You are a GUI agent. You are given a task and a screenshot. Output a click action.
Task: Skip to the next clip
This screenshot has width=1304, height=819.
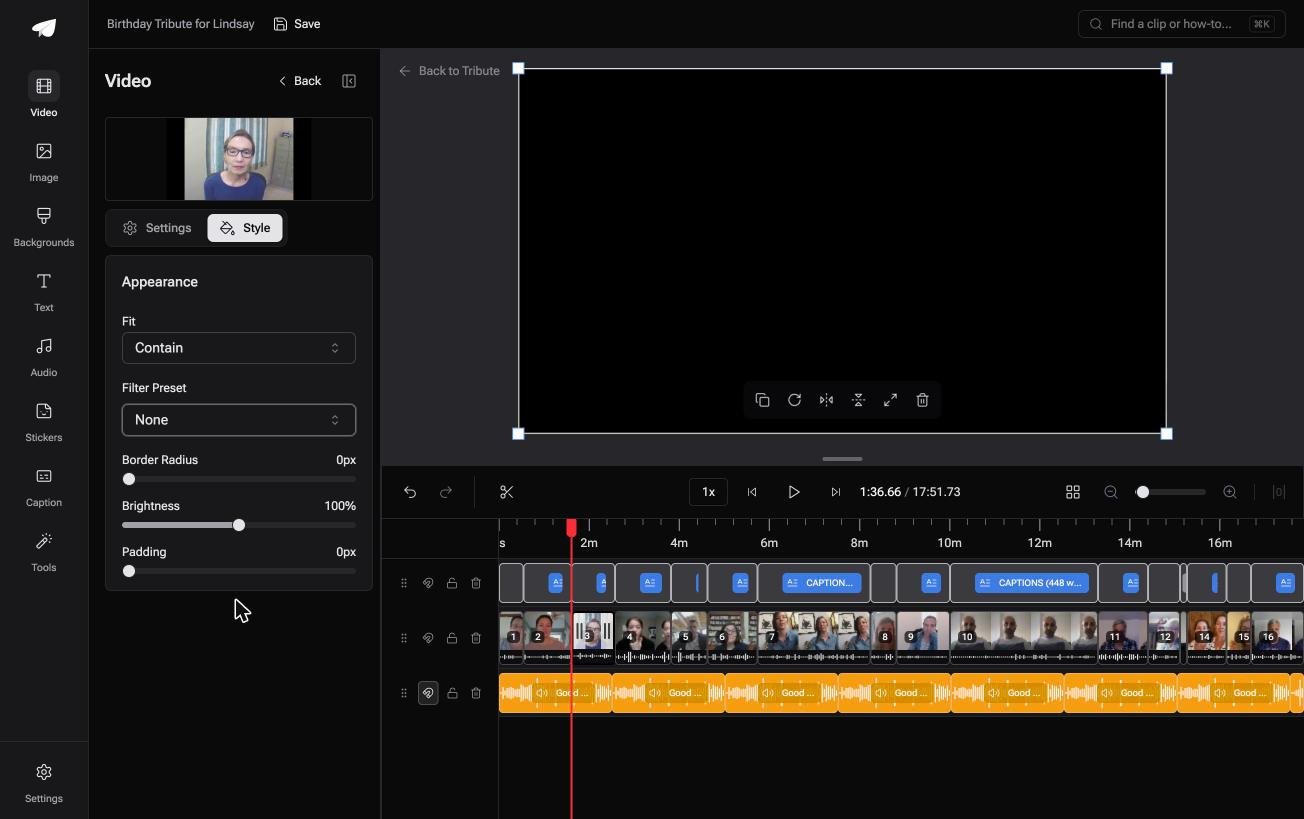(x=836, y=492)
